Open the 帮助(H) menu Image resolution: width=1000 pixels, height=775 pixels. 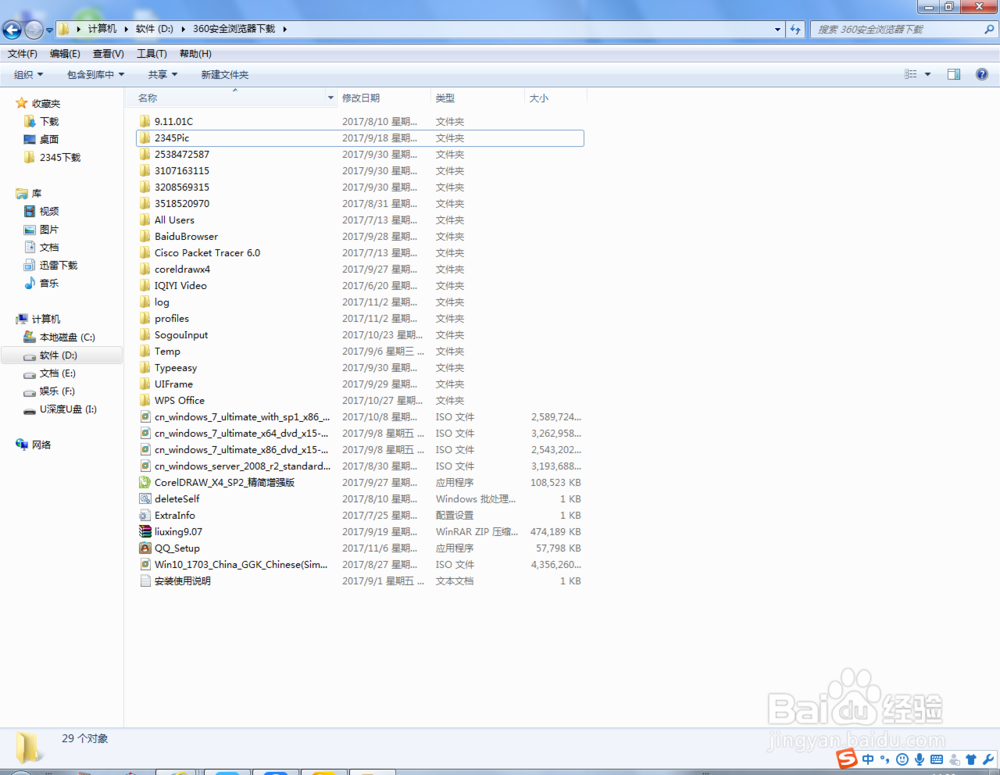[x=195, y=54]
